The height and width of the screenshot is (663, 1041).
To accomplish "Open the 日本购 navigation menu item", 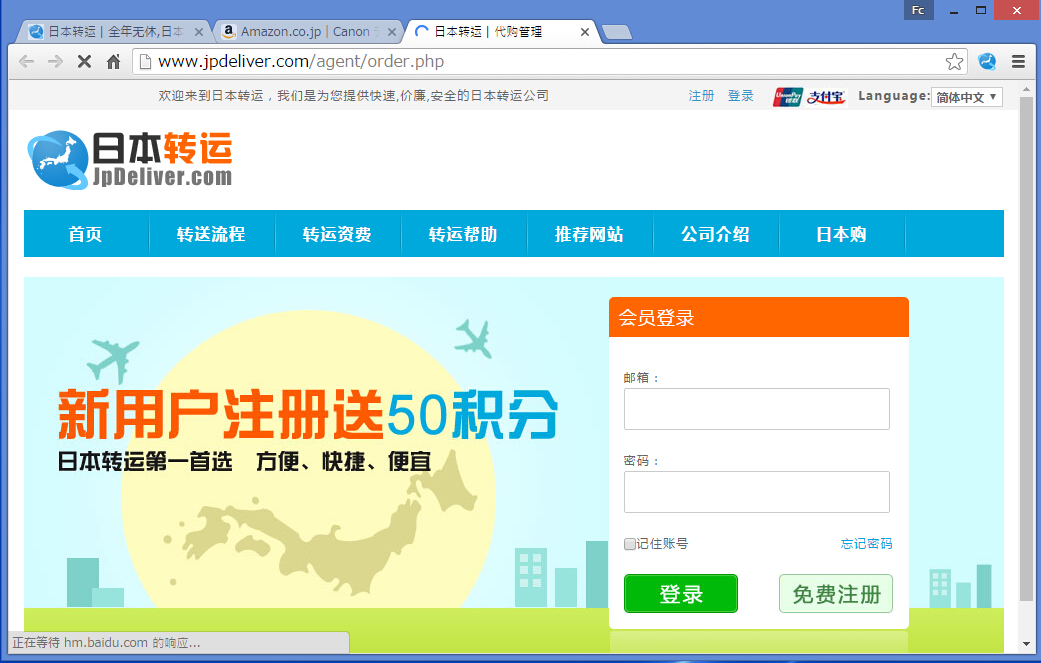I will click(x=841, y=234).
